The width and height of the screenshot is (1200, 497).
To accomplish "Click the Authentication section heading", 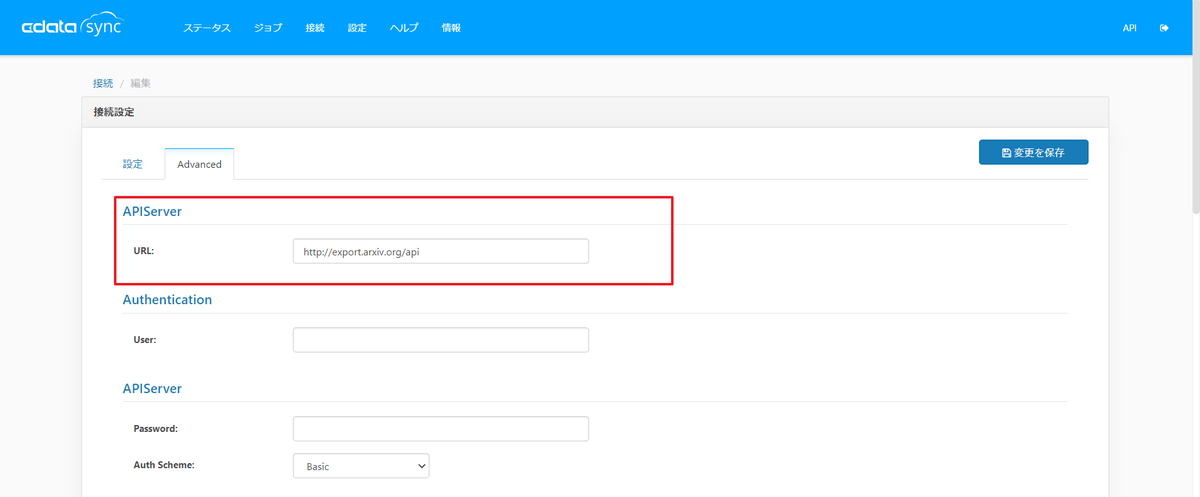I will click(167, 299).
